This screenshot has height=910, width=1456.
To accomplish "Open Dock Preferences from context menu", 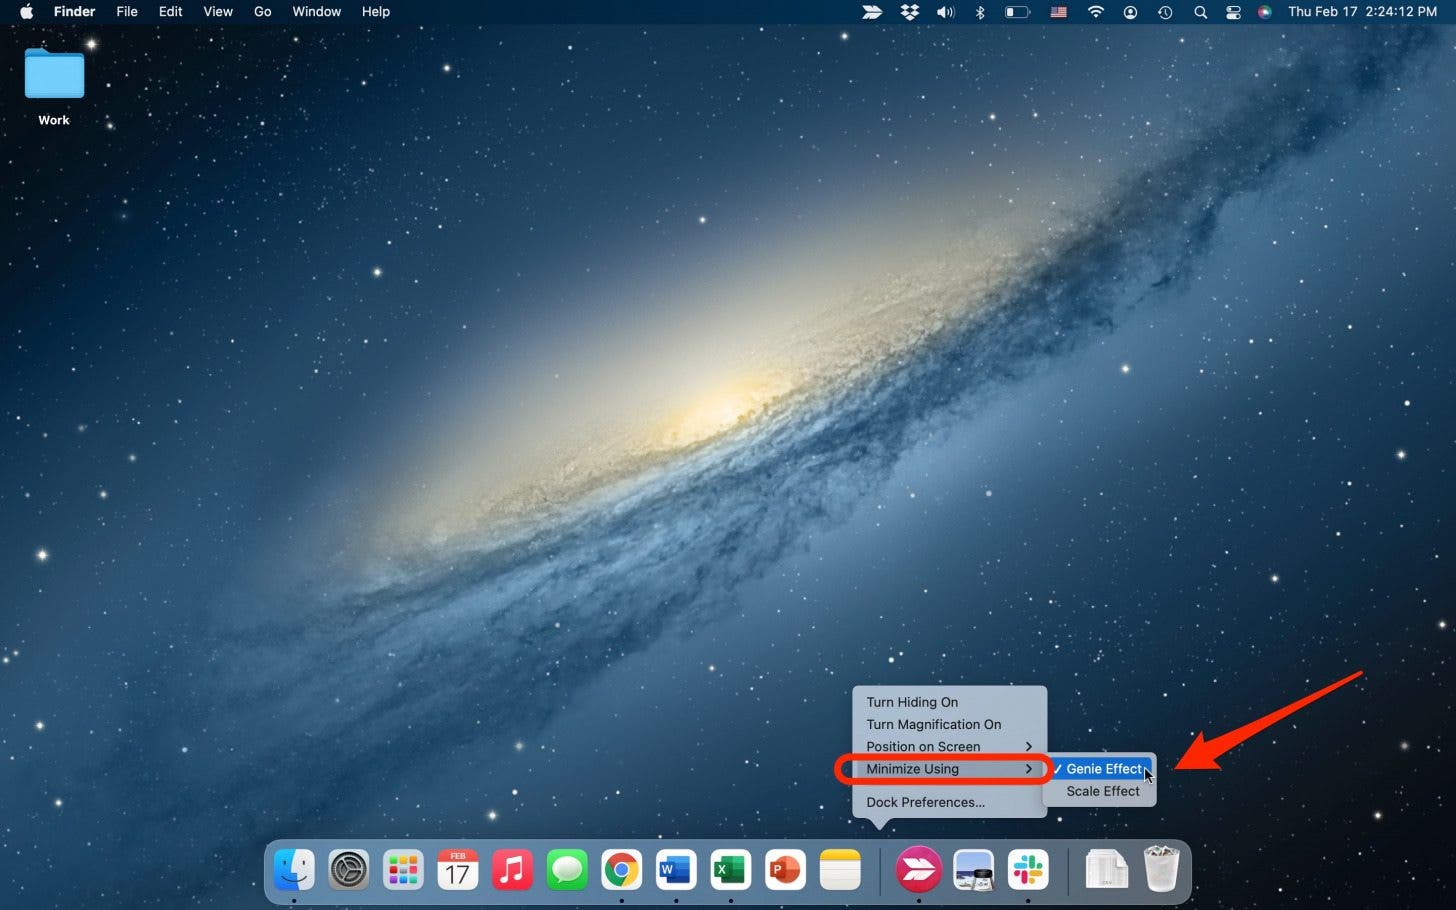I will pos(925,802).
